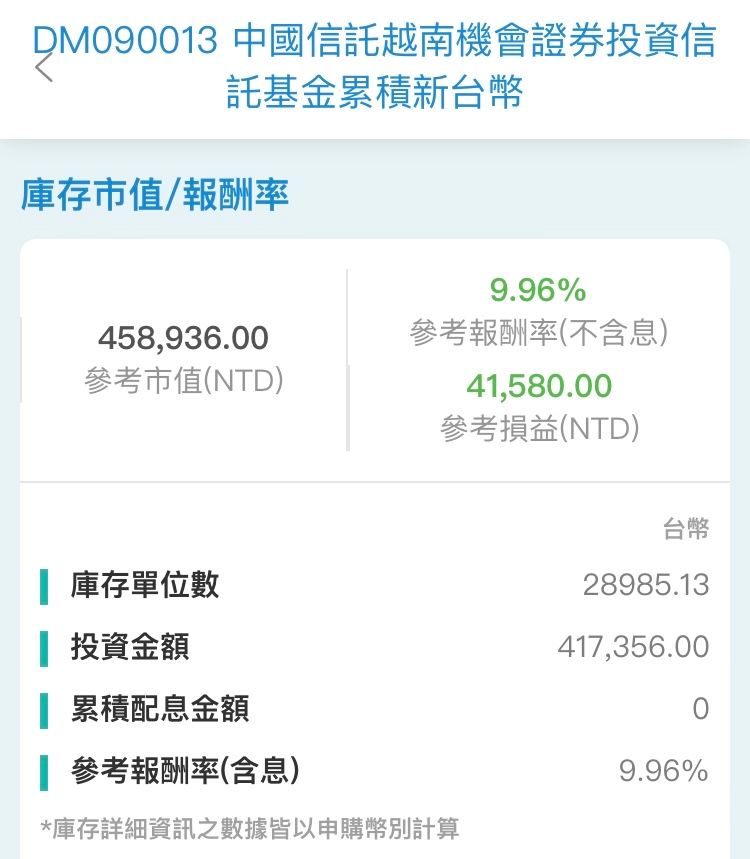Click teal marker beside 累積配息金額

click(44, 710)
